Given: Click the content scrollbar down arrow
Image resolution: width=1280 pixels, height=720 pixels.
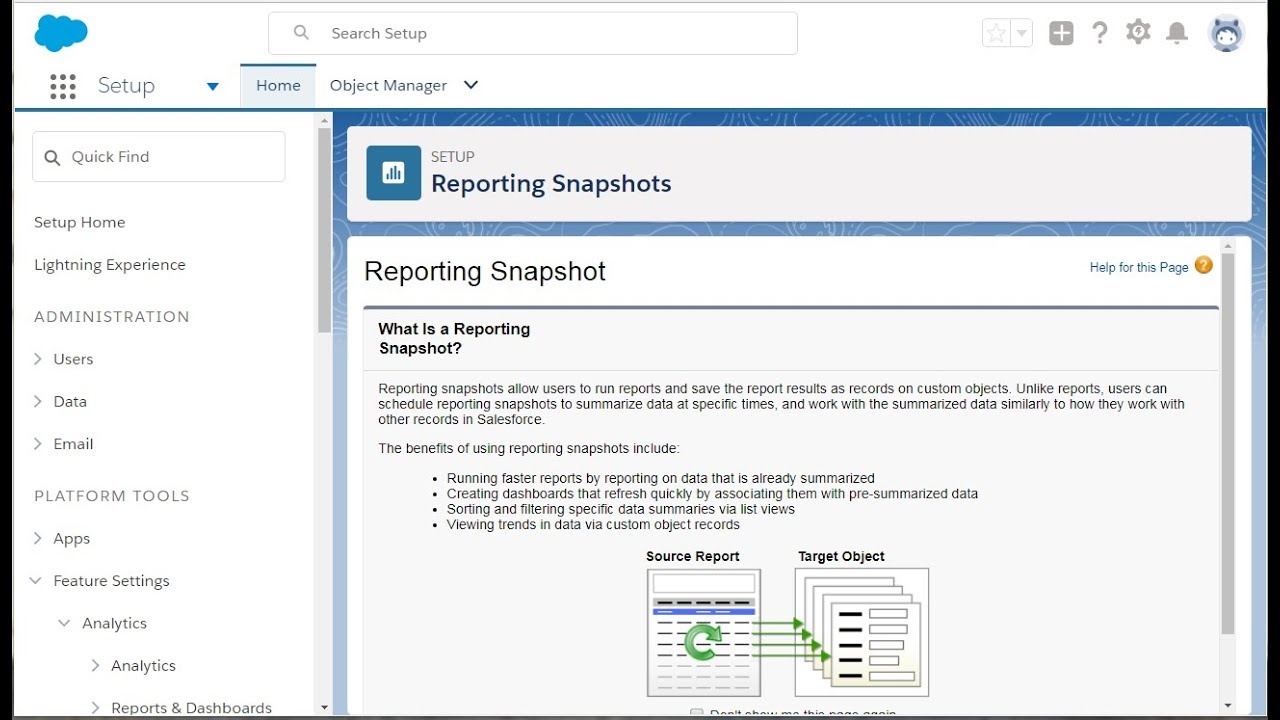Looking at the screenshot, I should pyautogui.click(x=1228, y=706).
